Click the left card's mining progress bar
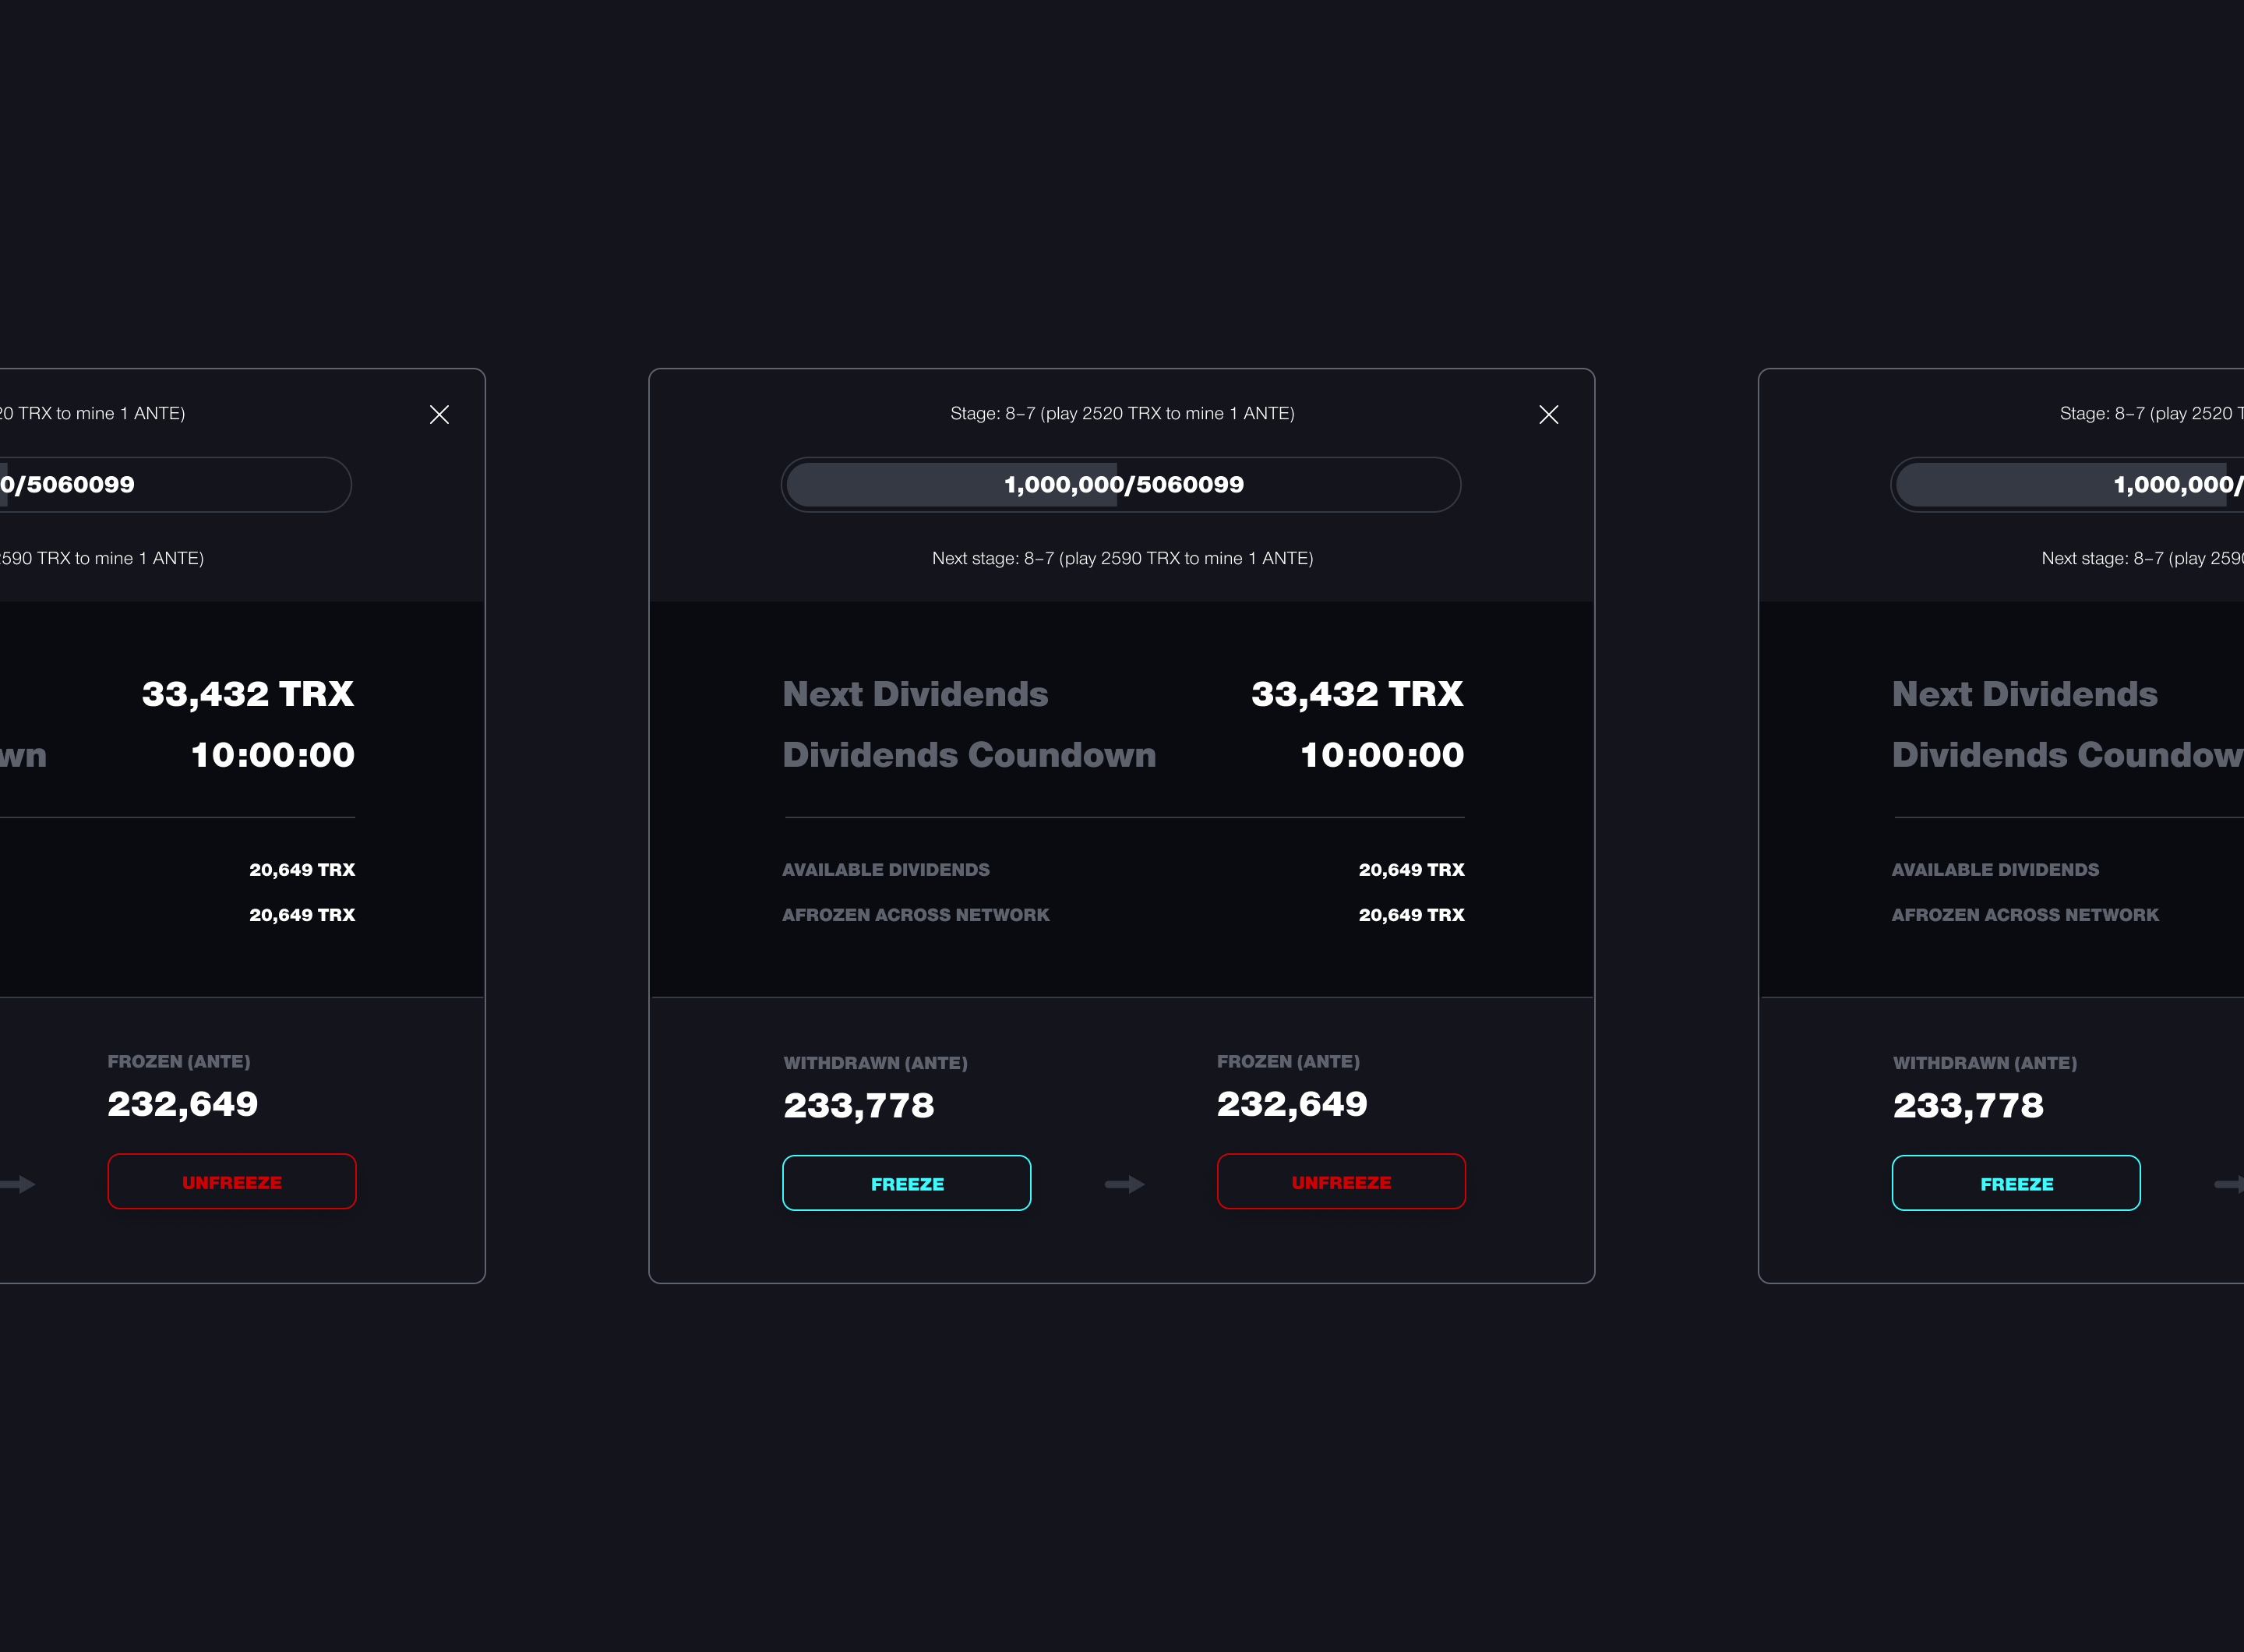Screen dimensions: 2244x1652 (170, 485)
